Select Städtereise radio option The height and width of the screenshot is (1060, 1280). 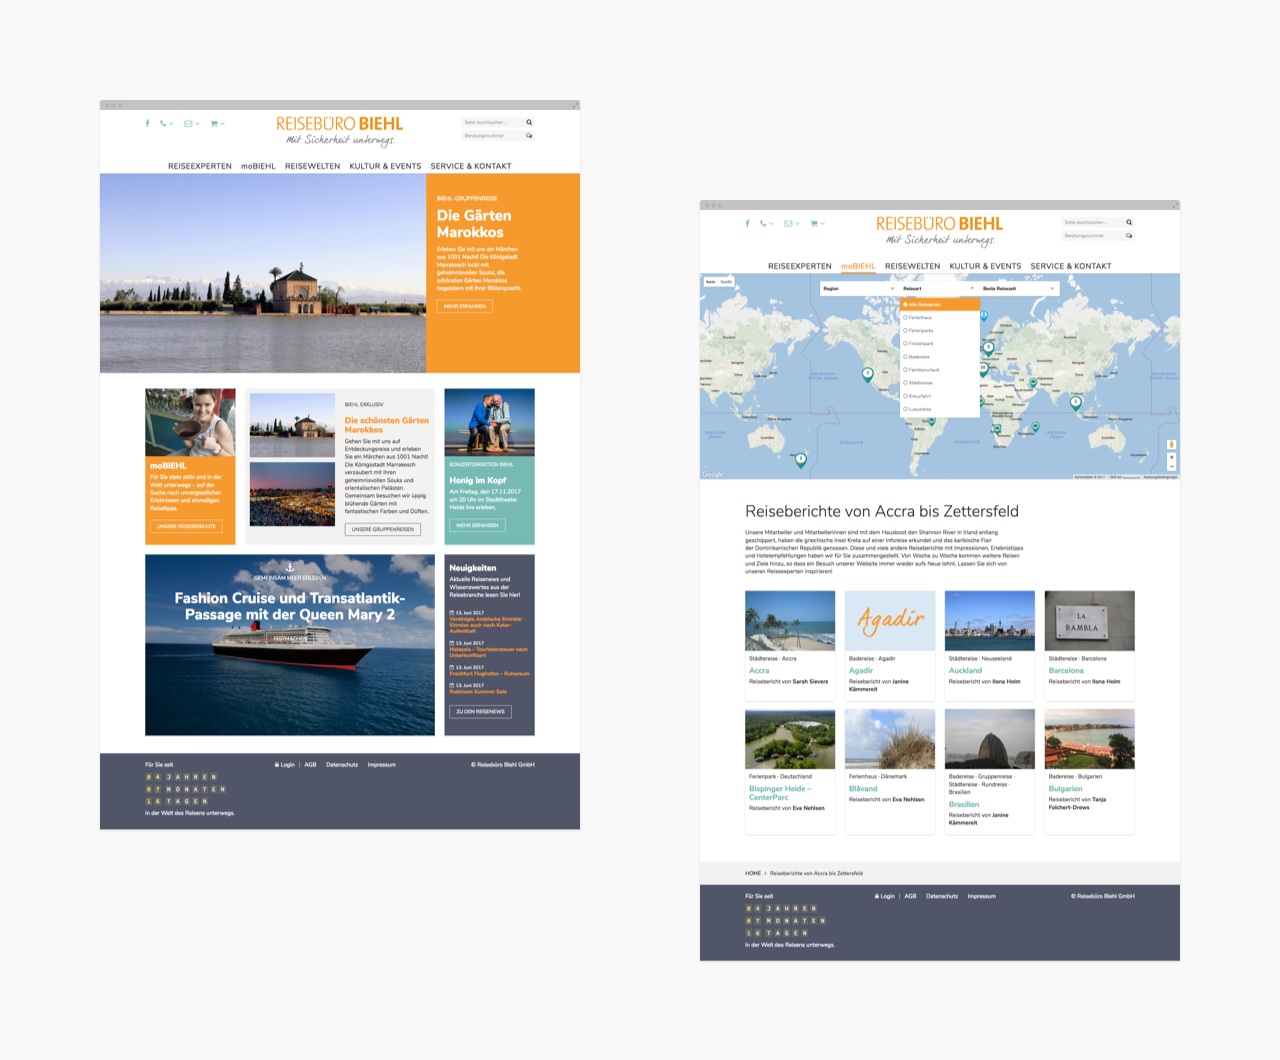[918, 383]
